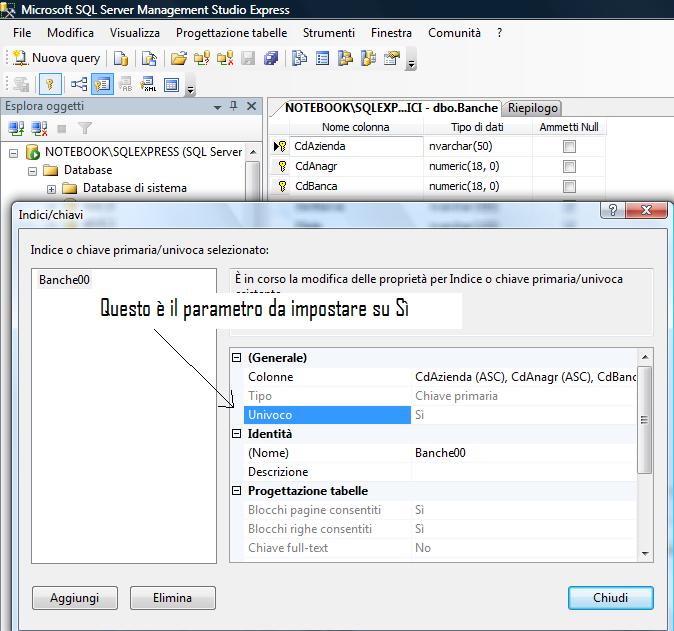
Task: Click the check constraints icon
Action: tap(172, 84)
